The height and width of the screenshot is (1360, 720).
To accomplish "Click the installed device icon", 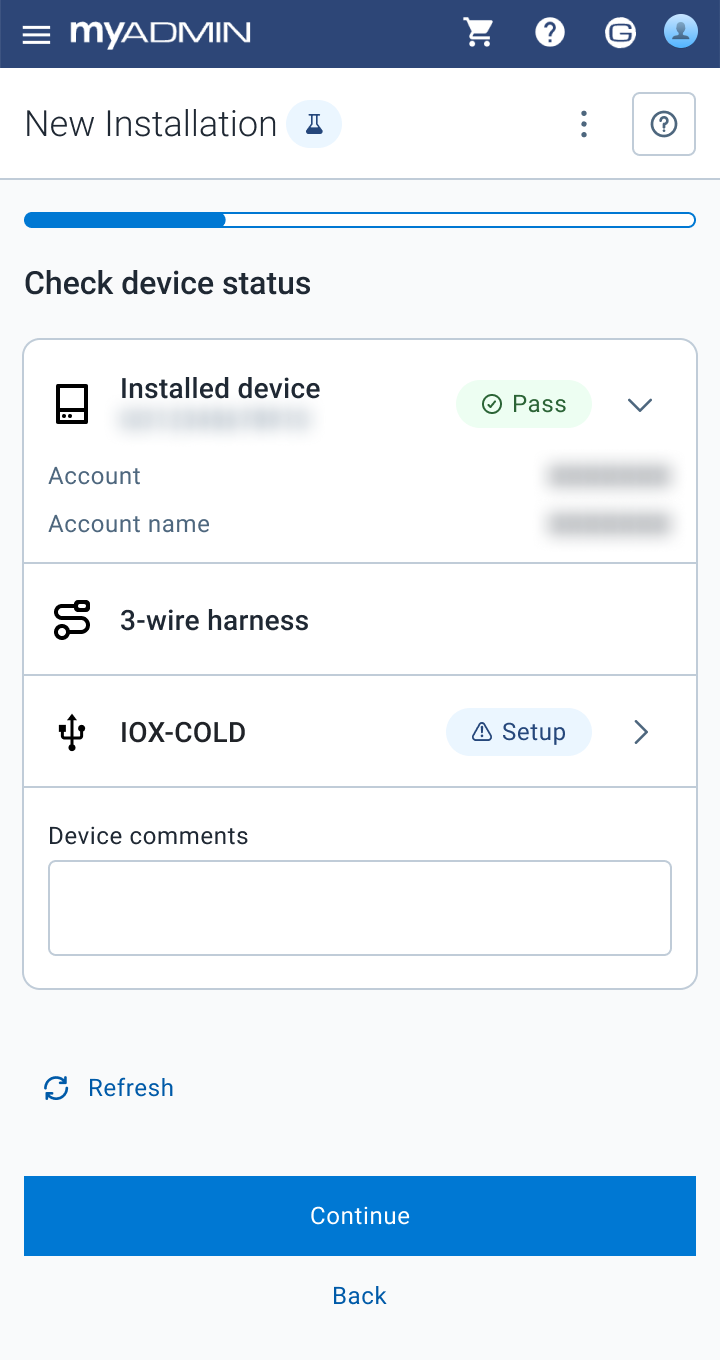I will pyautogui.click(x=72, y=404).
